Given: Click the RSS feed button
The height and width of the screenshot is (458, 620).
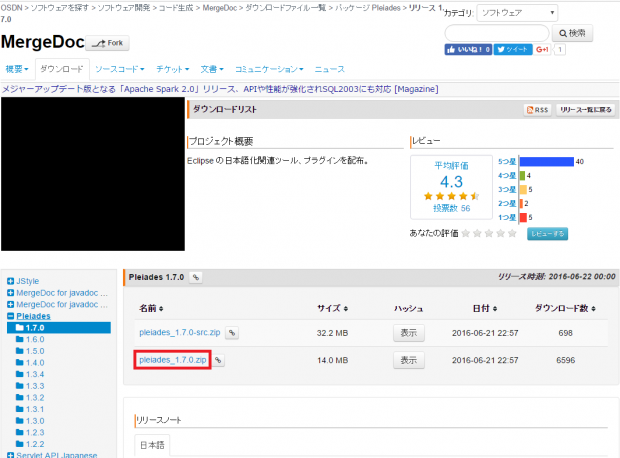Looking at the screenshot, I should [x=538, y=110].
